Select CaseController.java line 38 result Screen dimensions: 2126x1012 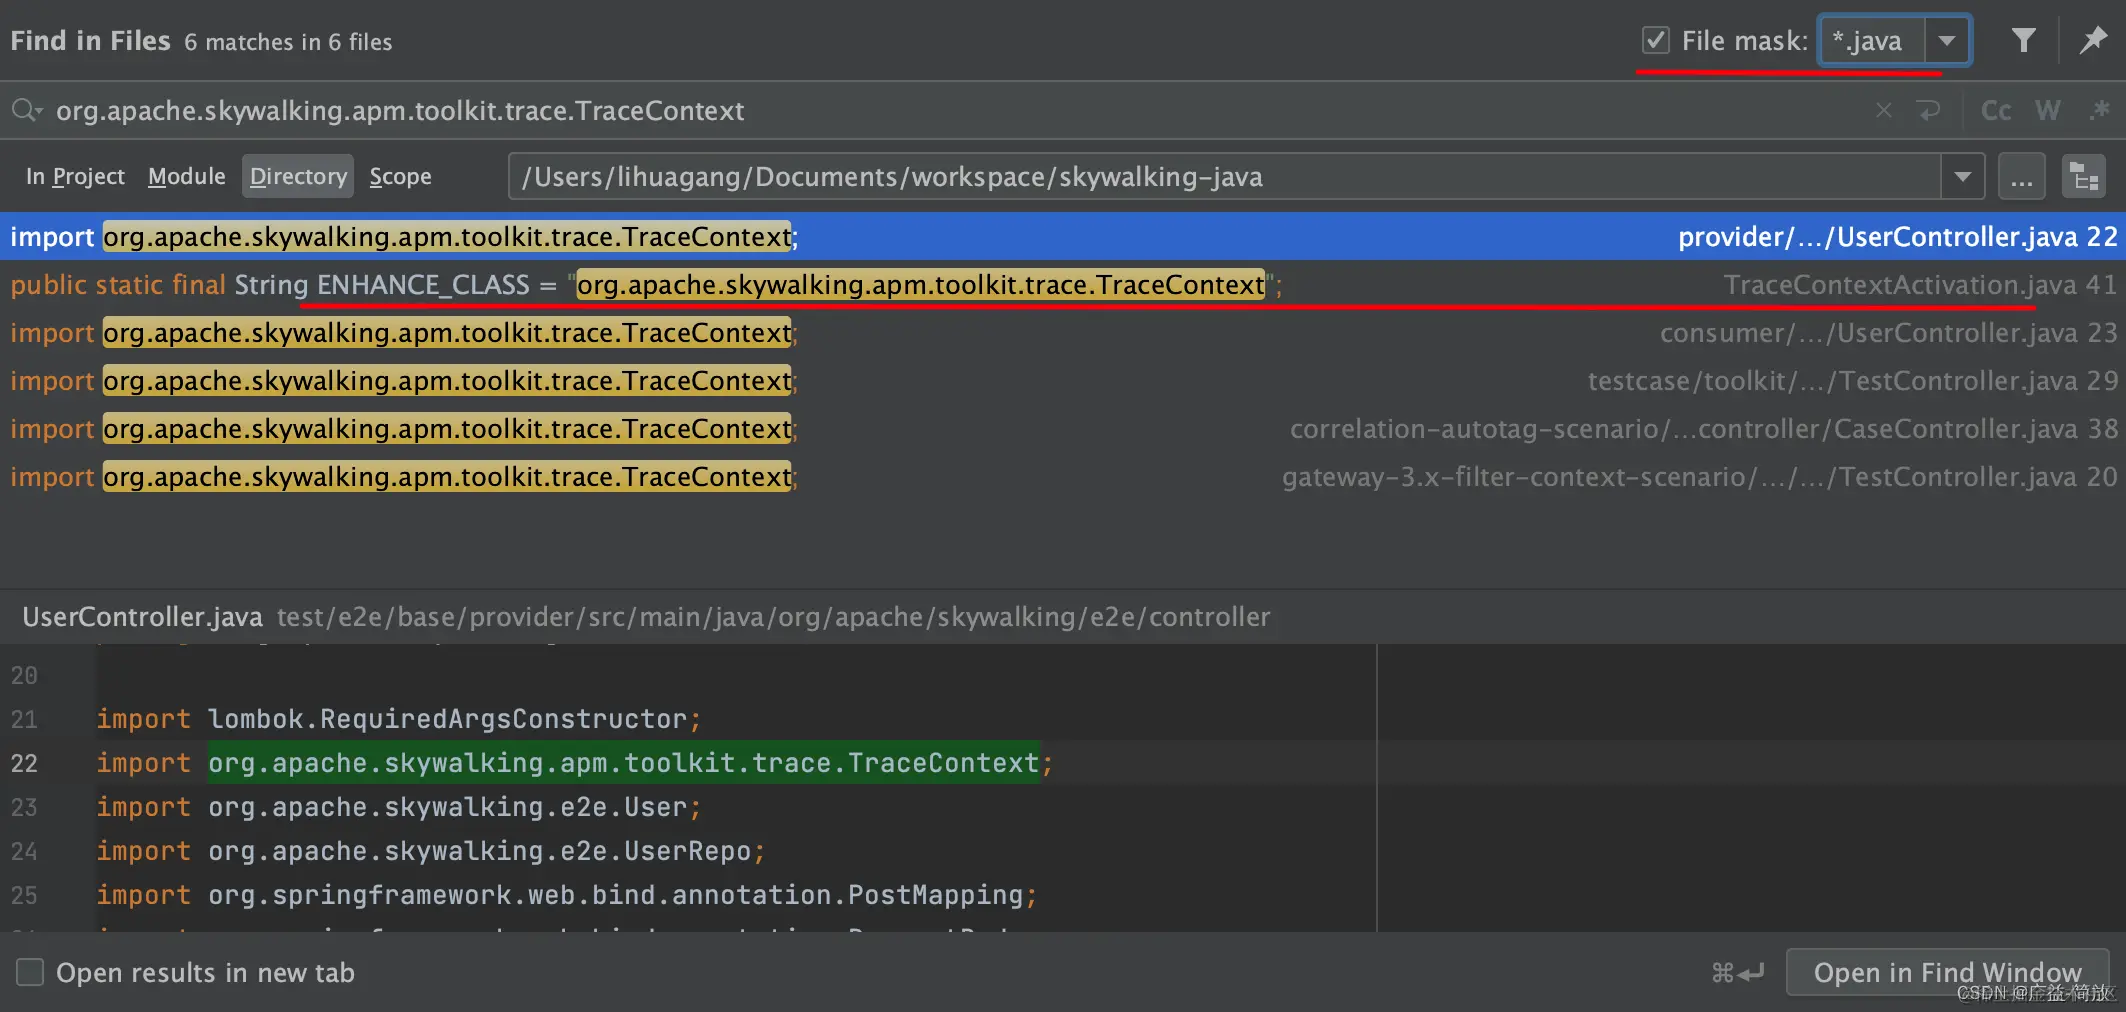point(1063,429)
